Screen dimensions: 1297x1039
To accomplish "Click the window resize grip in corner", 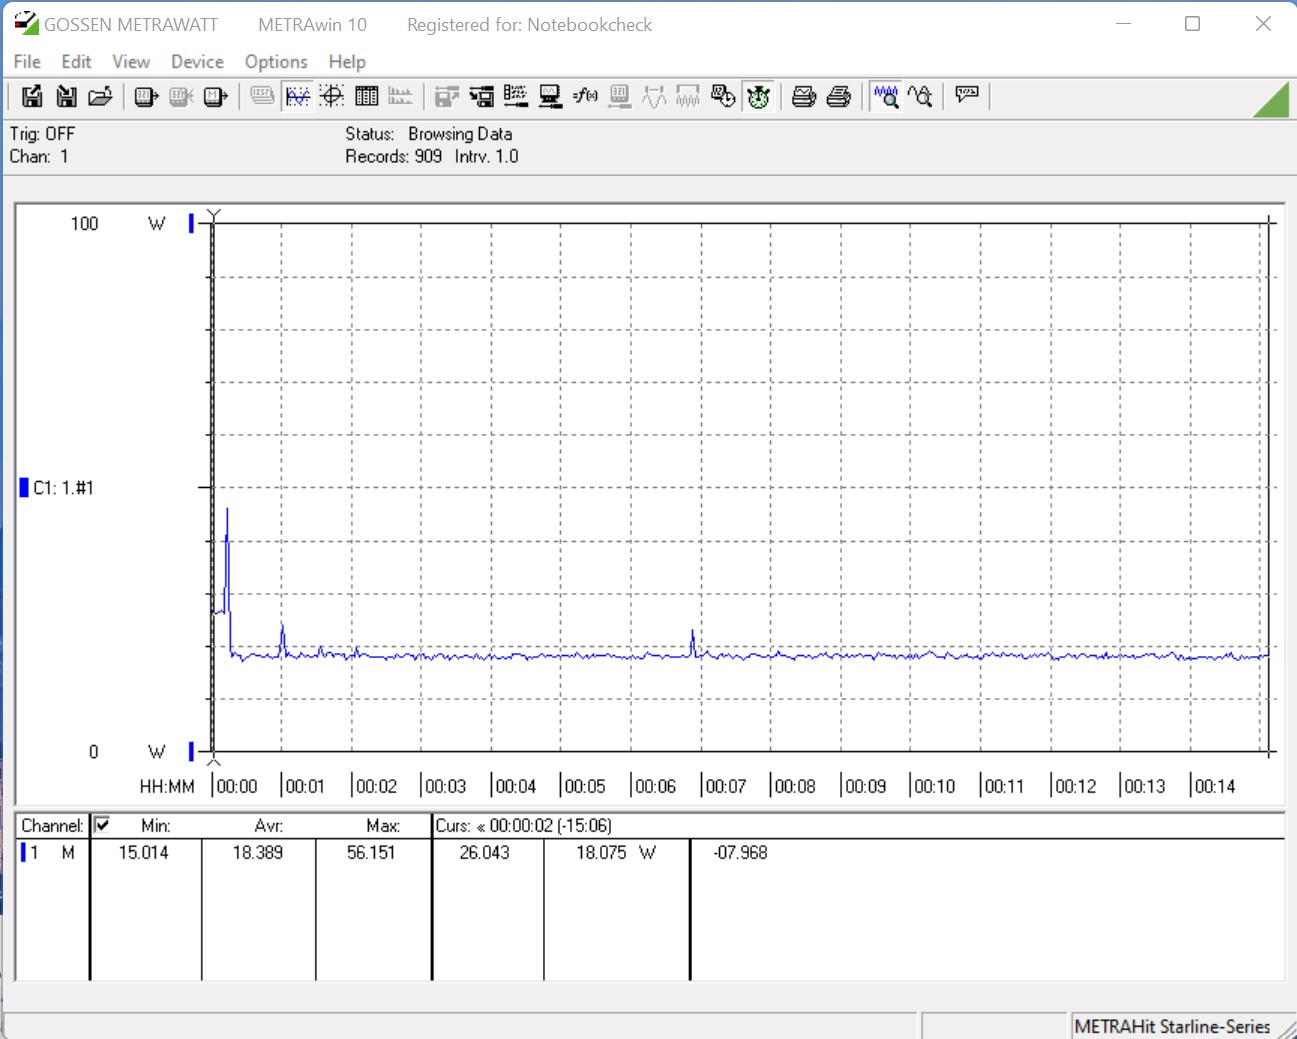I will pos(1287,1029).
